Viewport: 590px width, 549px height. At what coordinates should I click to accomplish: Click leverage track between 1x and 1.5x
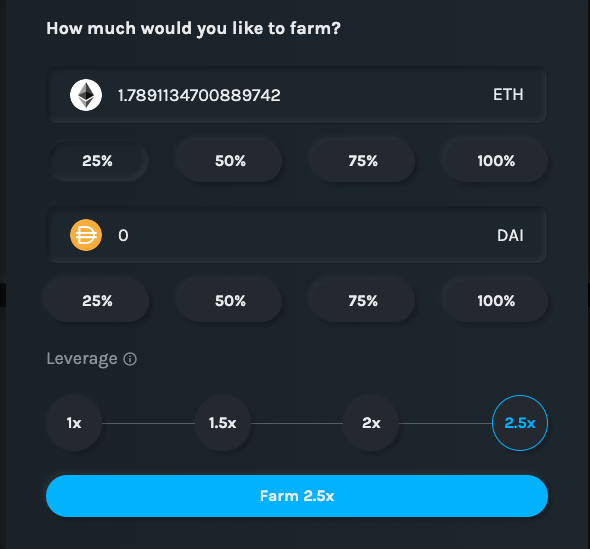pyautogui.click(x=148, y=423)
